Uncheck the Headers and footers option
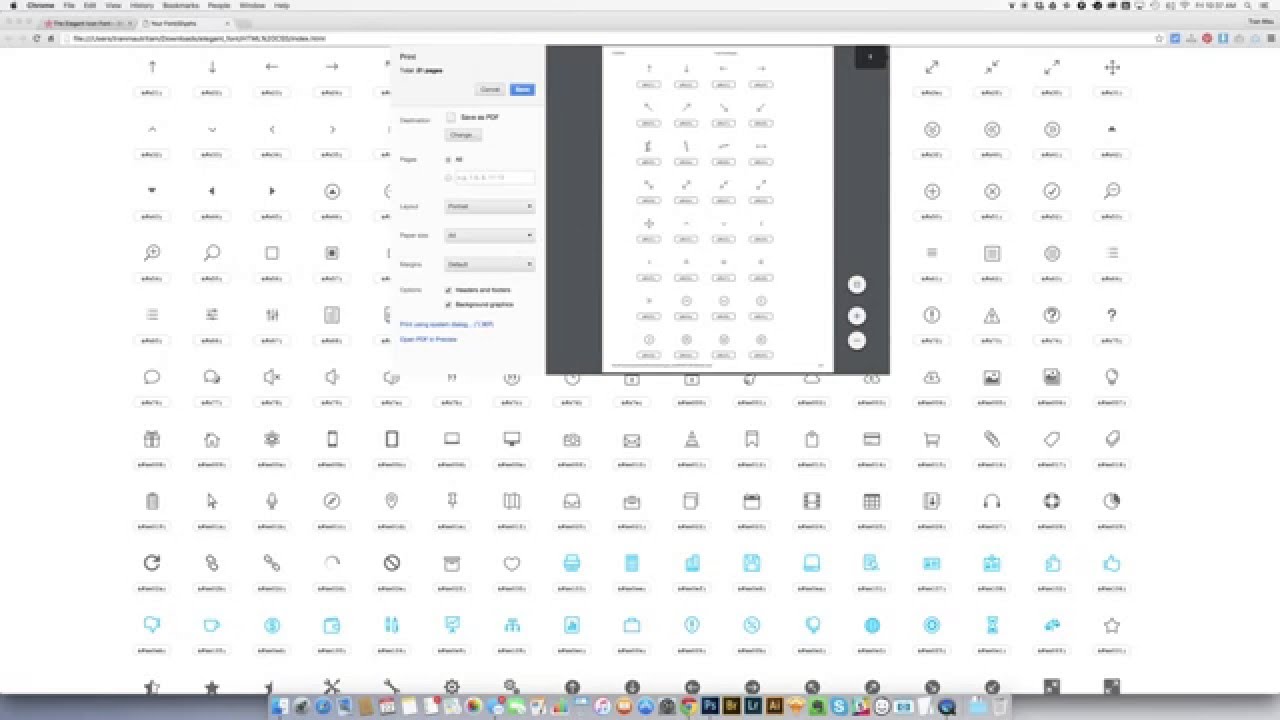Viewport: 1280px width, 720px height. point(447,290)
